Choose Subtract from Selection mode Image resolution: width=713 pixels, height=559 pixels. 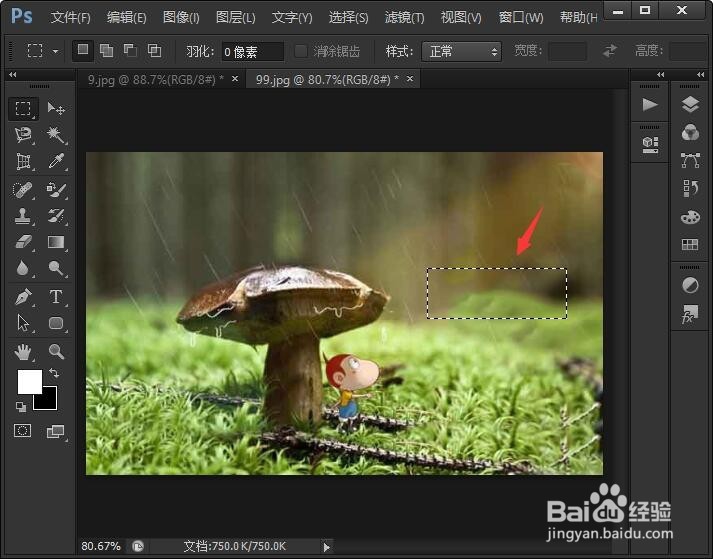tap(131, 50)
